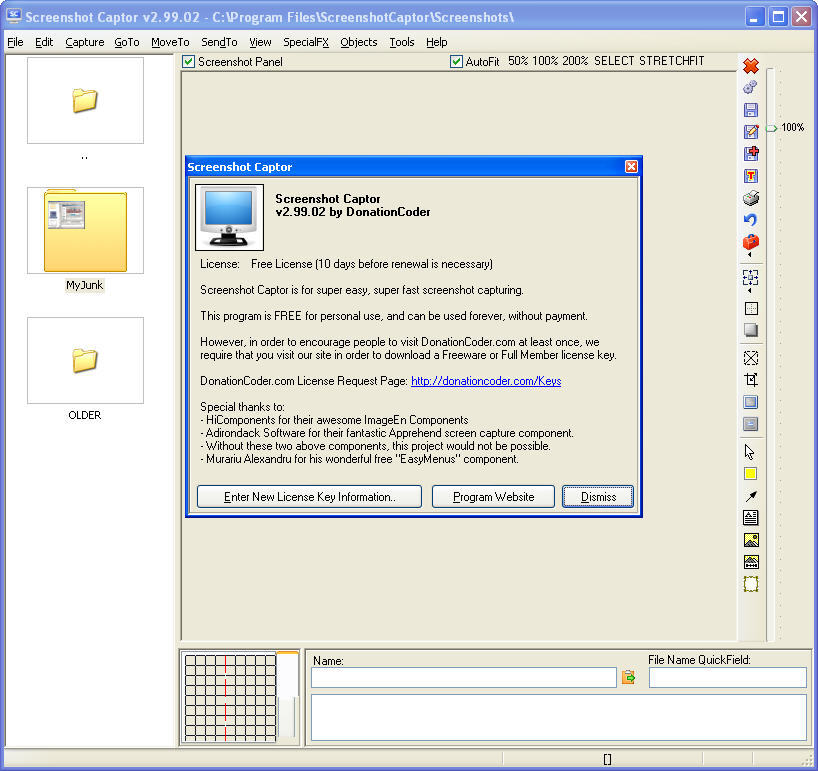Open the SpecialFX menu
Screen dimensions: 818x771
pyautogui.click(x=304, y=42)
